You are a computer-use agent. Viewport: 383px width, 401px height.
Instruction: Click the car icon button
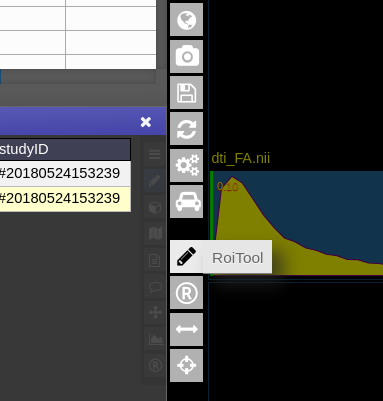click(x=186, y=201)
